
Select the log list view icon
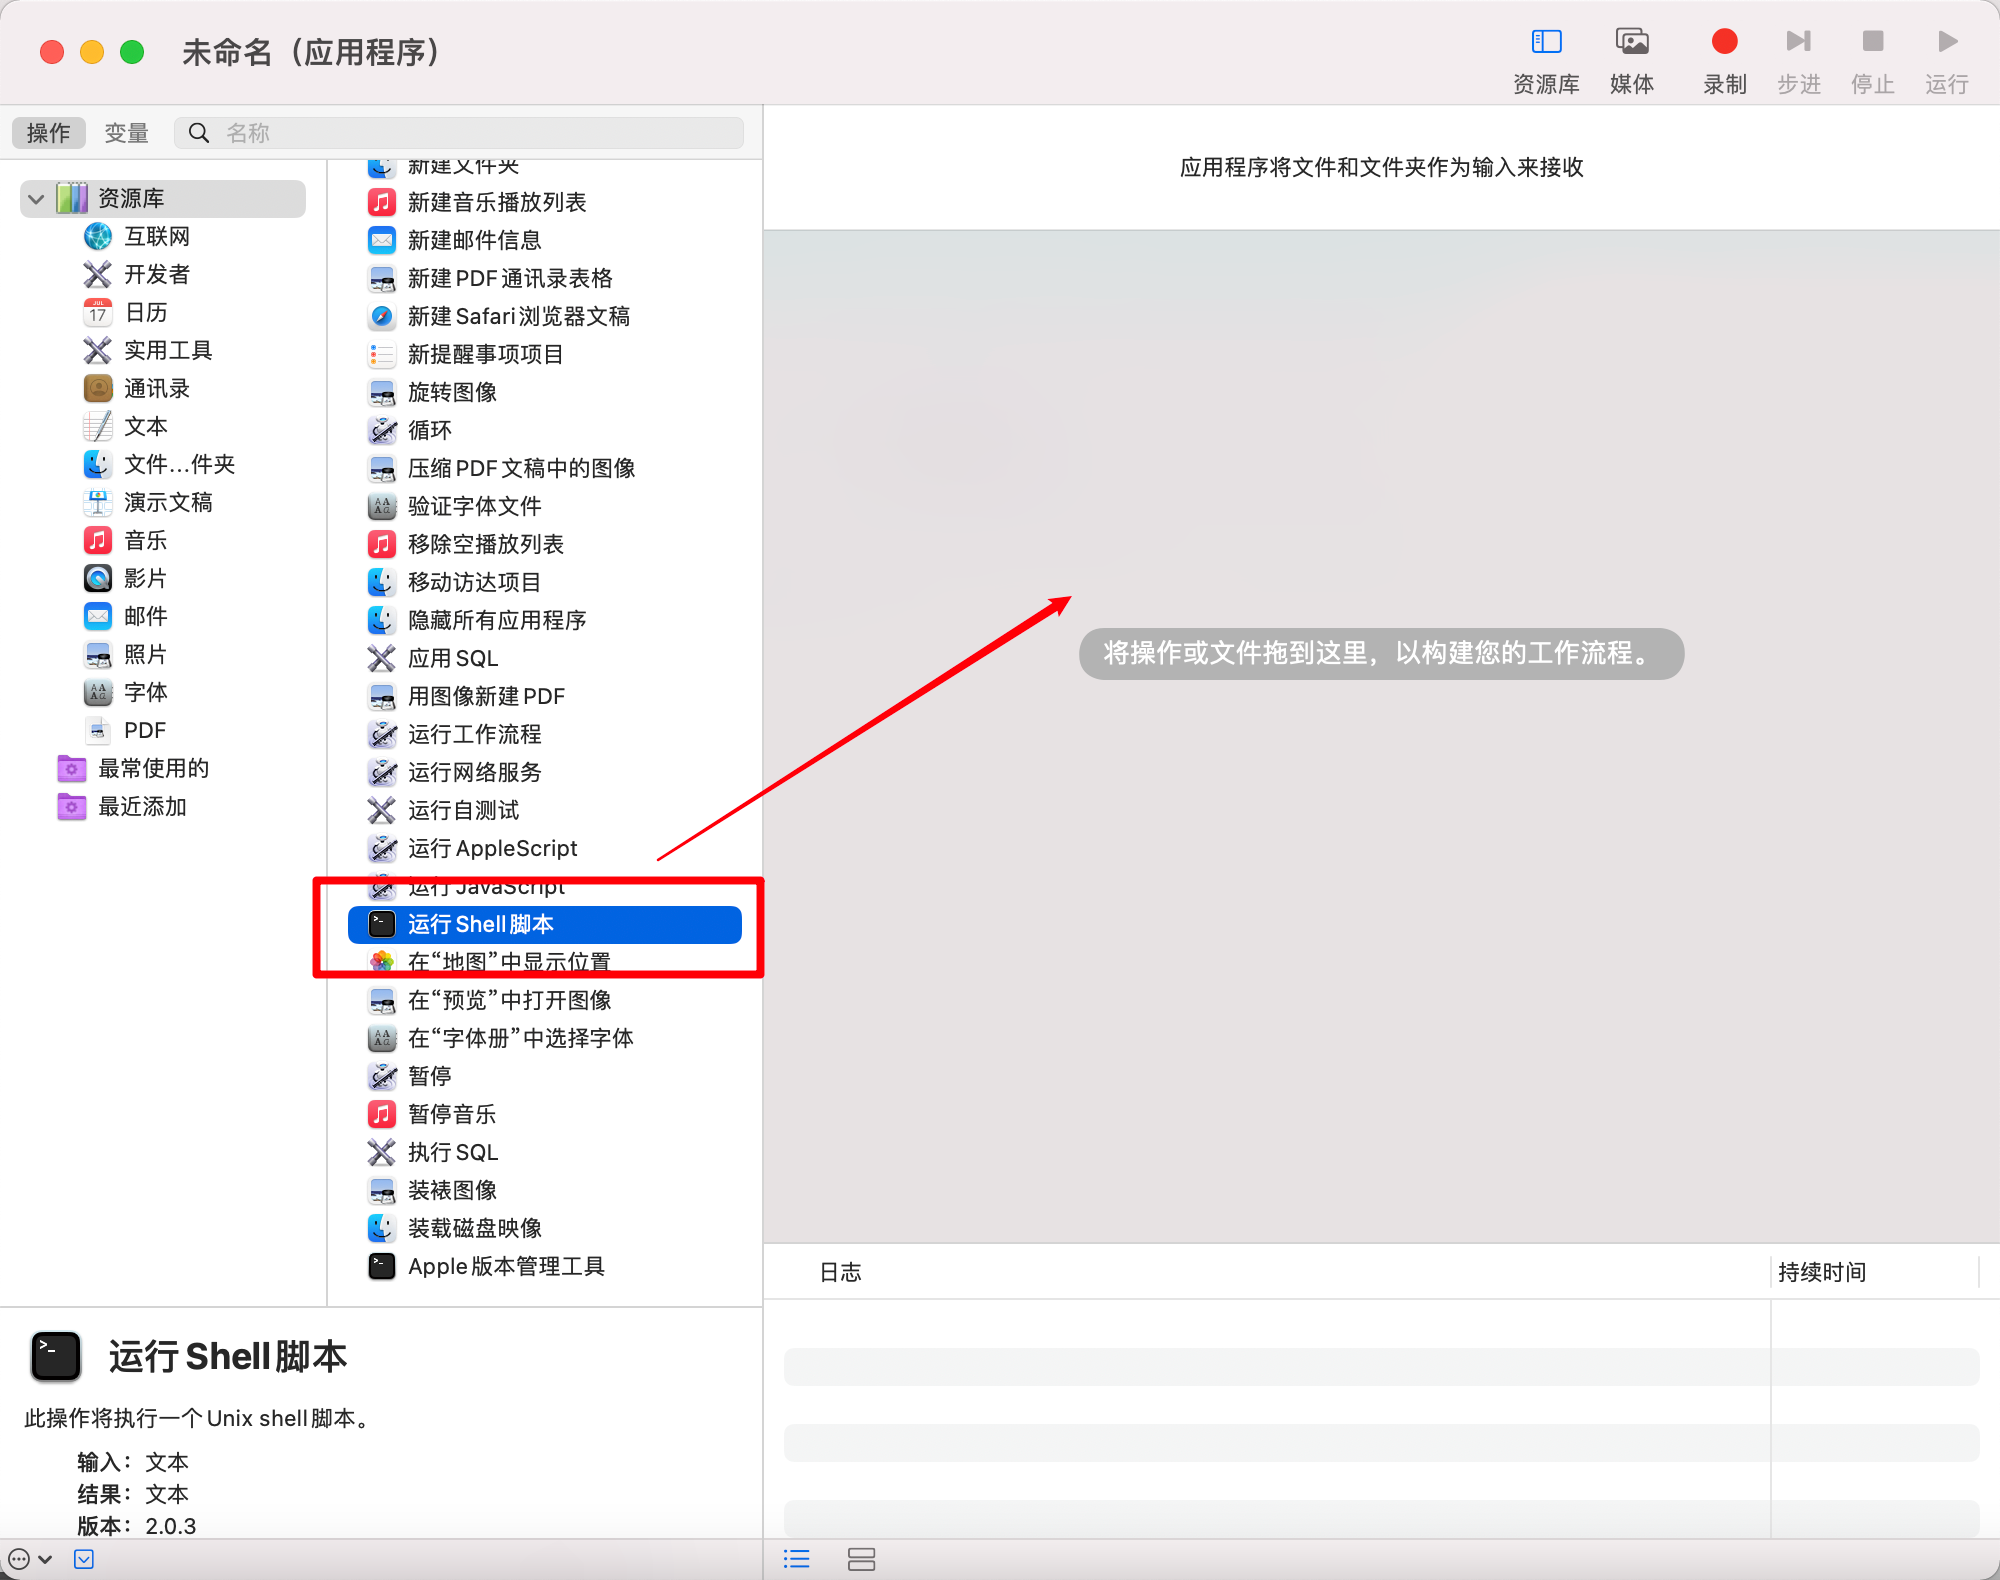click(796, 1558)
